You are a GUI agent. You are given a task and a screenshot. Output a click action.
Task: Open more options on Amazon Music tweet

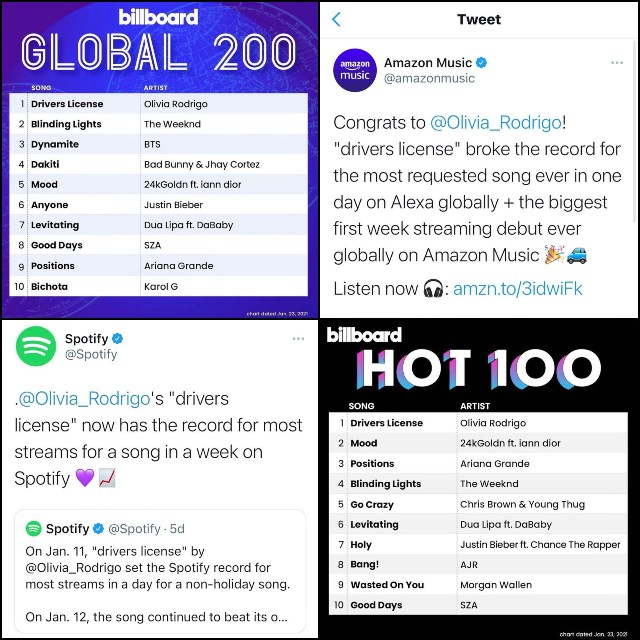(617, 62)
